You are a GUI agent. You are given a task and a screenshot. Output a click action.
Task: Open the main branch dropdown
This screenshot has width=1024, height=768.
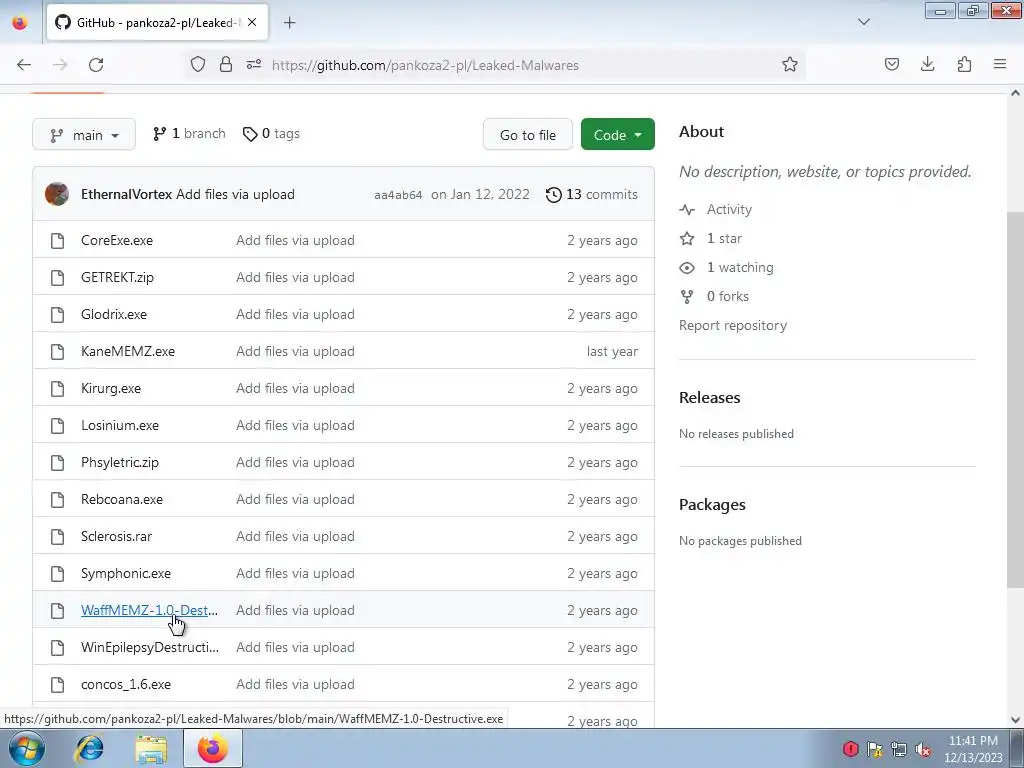pos(84,135)
